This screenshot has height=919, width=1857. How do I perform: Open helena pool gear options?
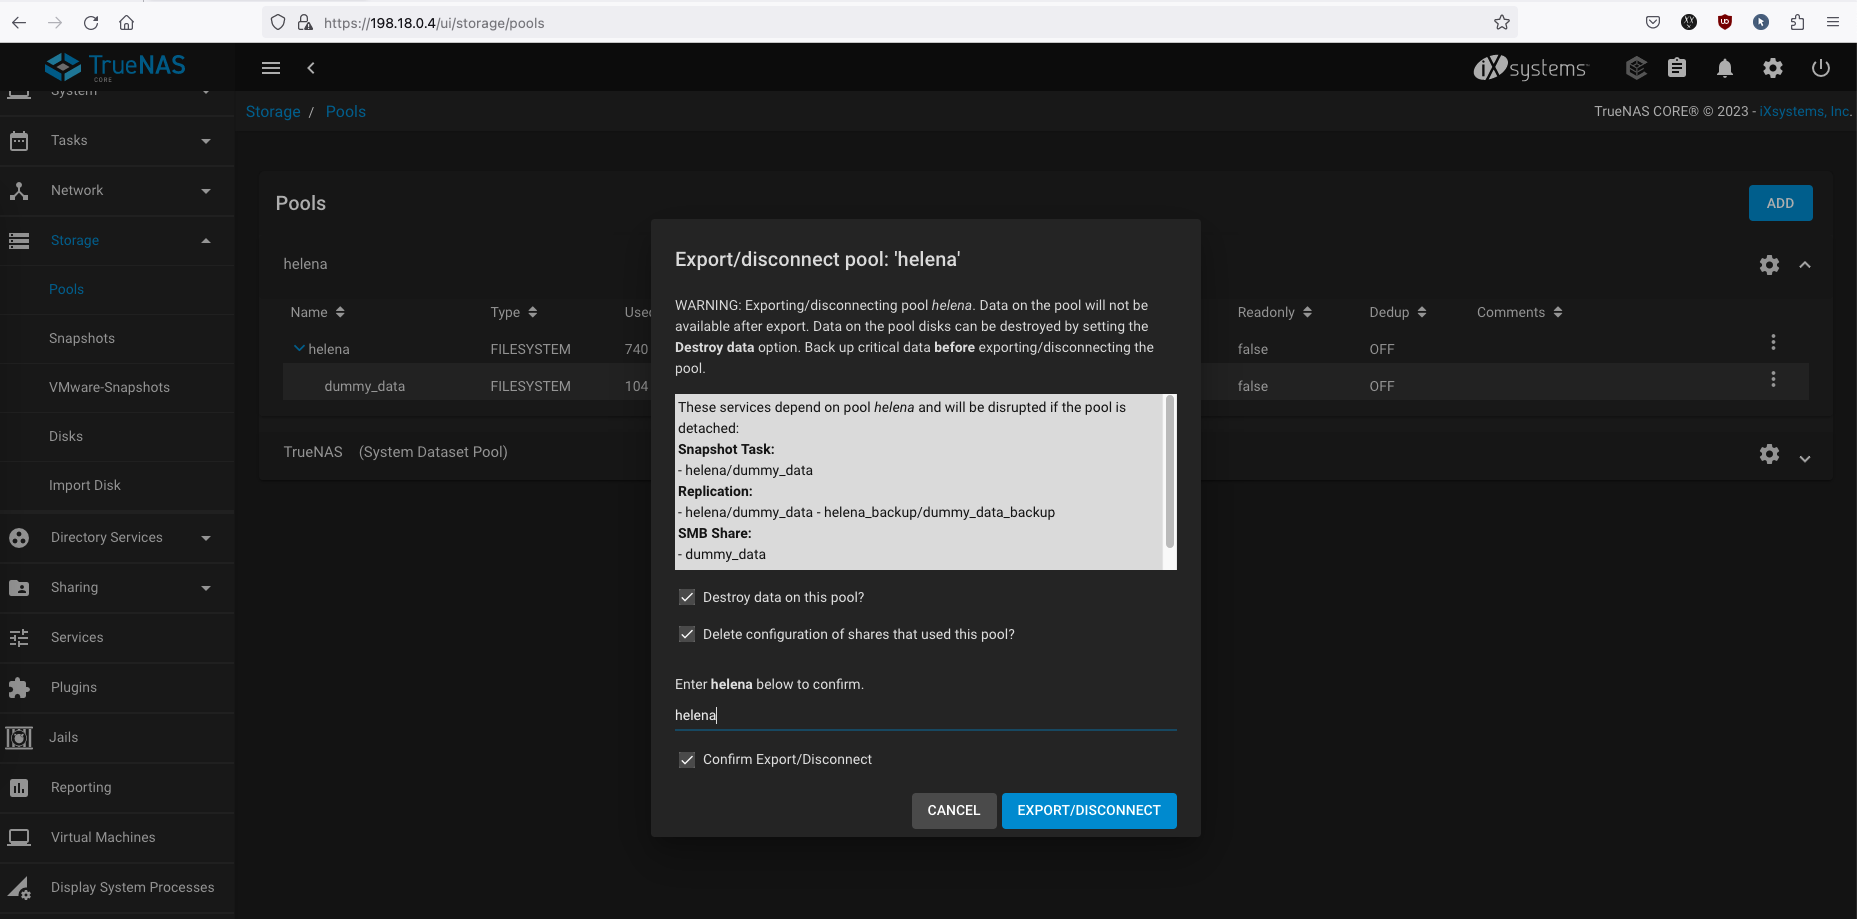(1769, 265)
